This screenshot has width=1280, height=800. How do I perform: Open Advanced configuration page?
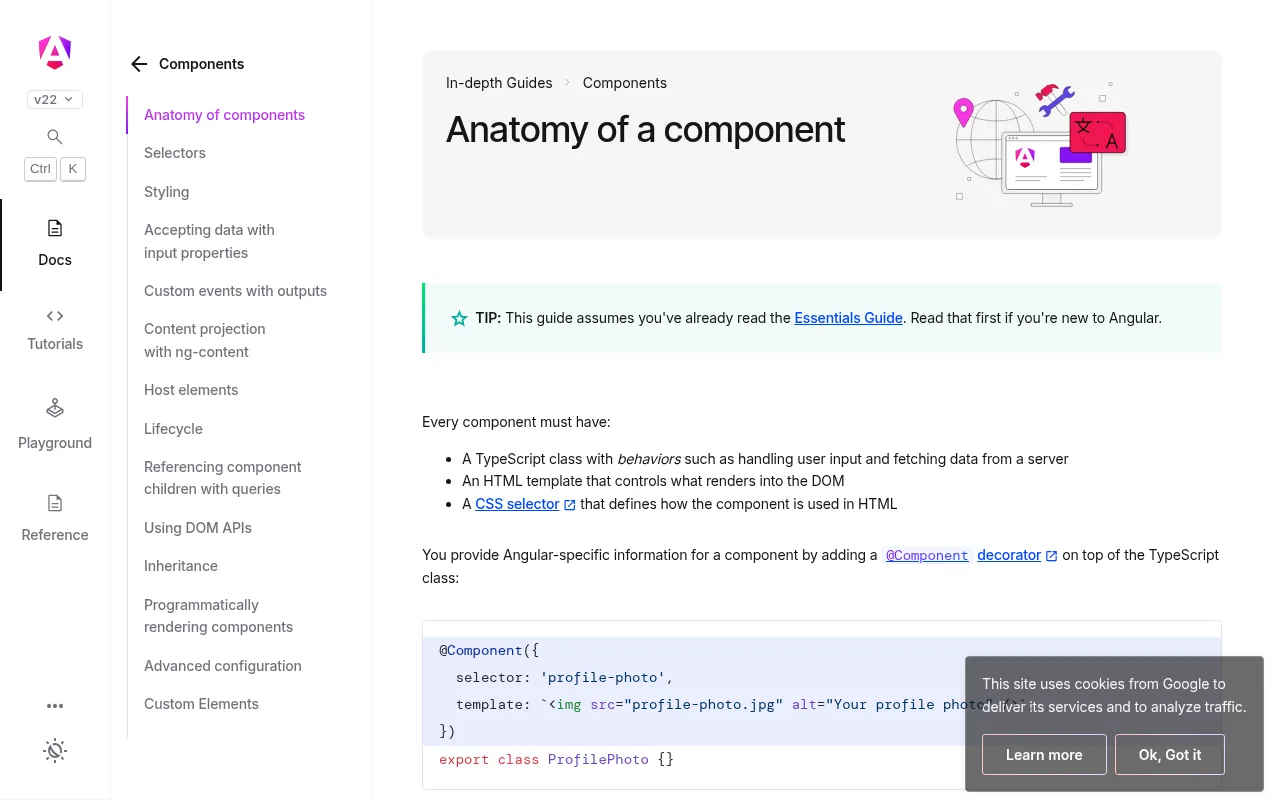pos(223,666)
